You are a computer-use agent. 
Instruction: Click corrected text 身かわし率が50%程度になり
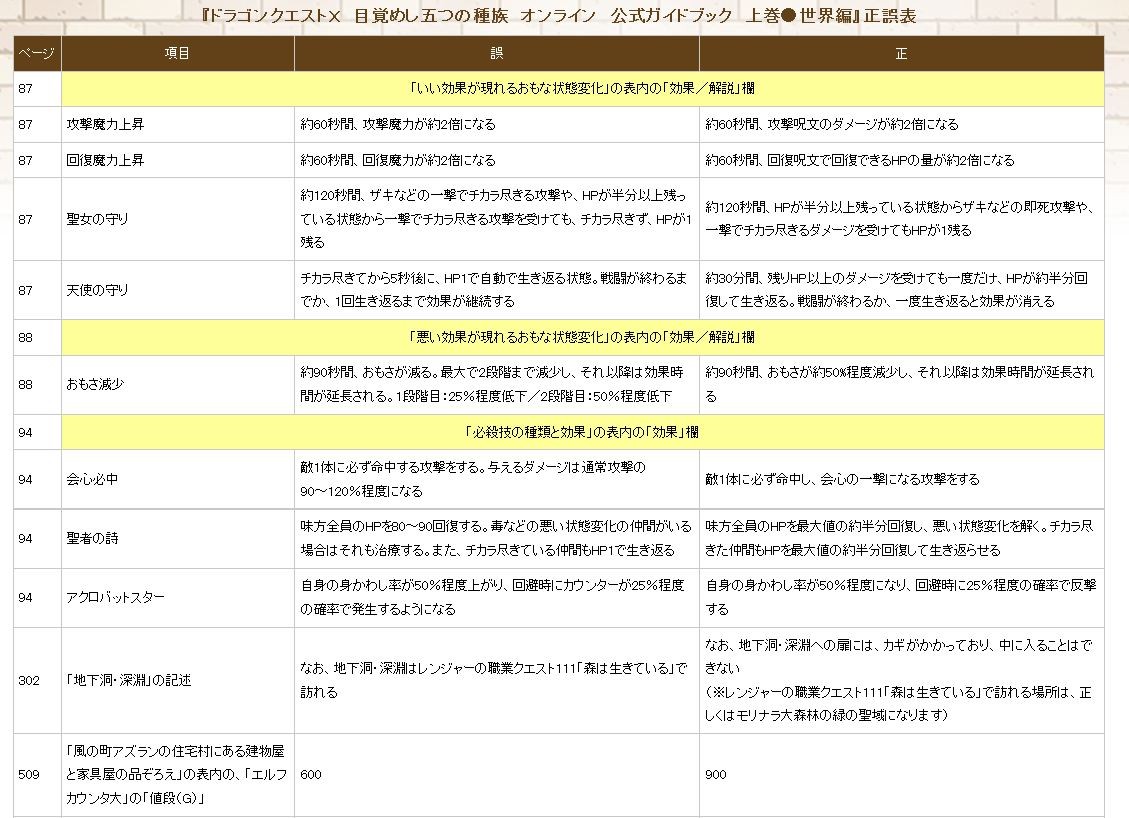click(901, 598)
